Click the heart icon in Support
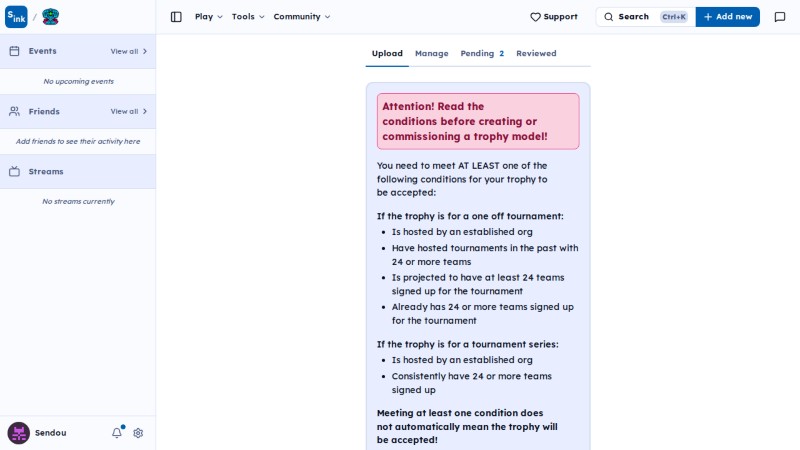Screen dimensions: 800x450 pyautogui.click(x=535, y=17)
